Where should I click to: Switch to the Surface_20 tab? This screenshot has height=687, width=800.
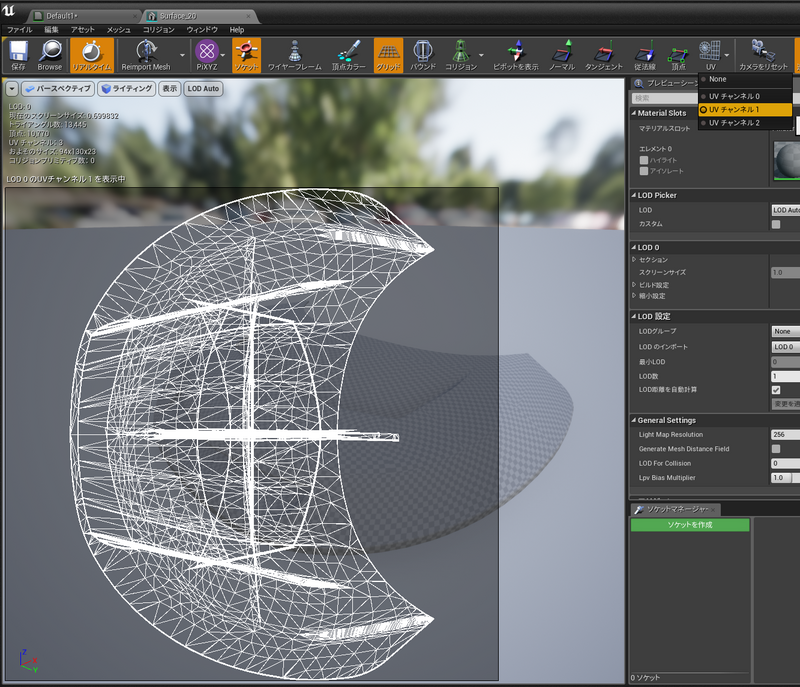(202, 16)
